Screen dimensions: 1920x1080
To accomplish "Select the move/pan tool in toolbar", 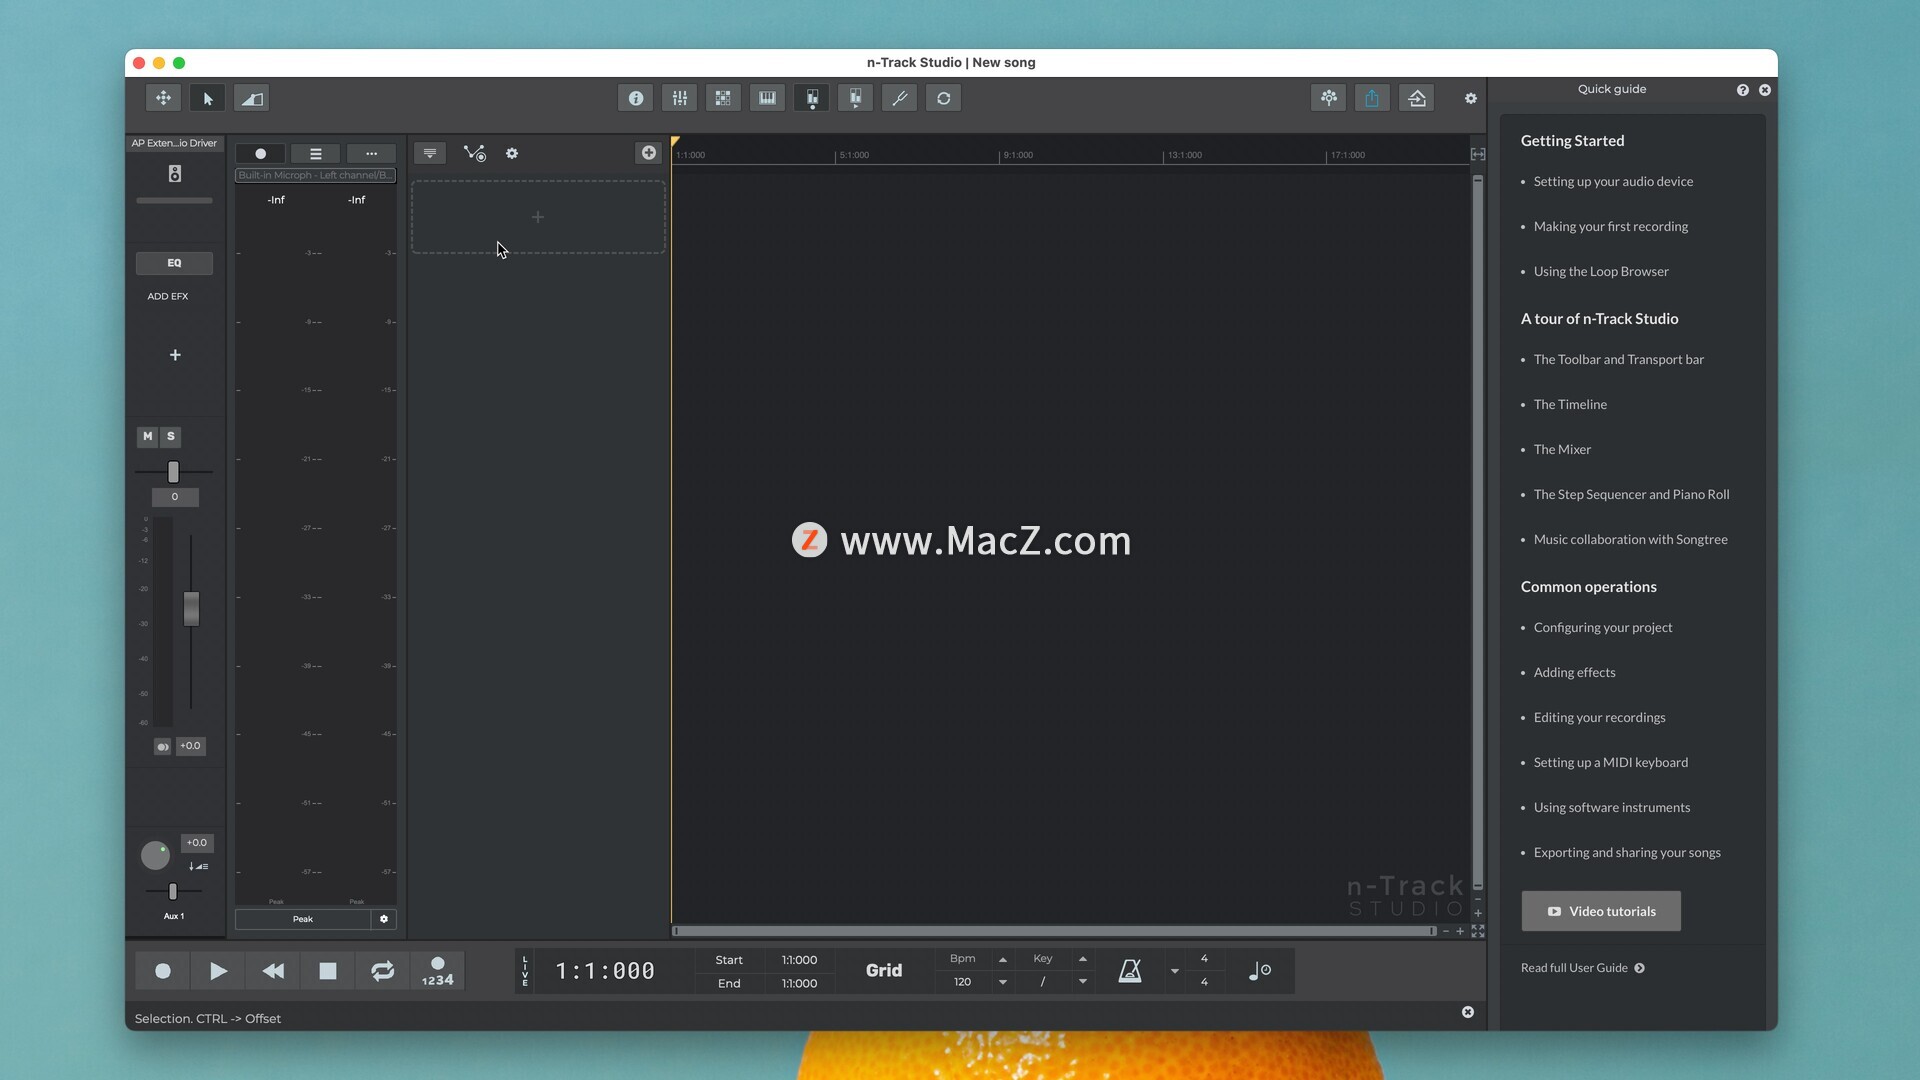I will (x=163, y=98).
